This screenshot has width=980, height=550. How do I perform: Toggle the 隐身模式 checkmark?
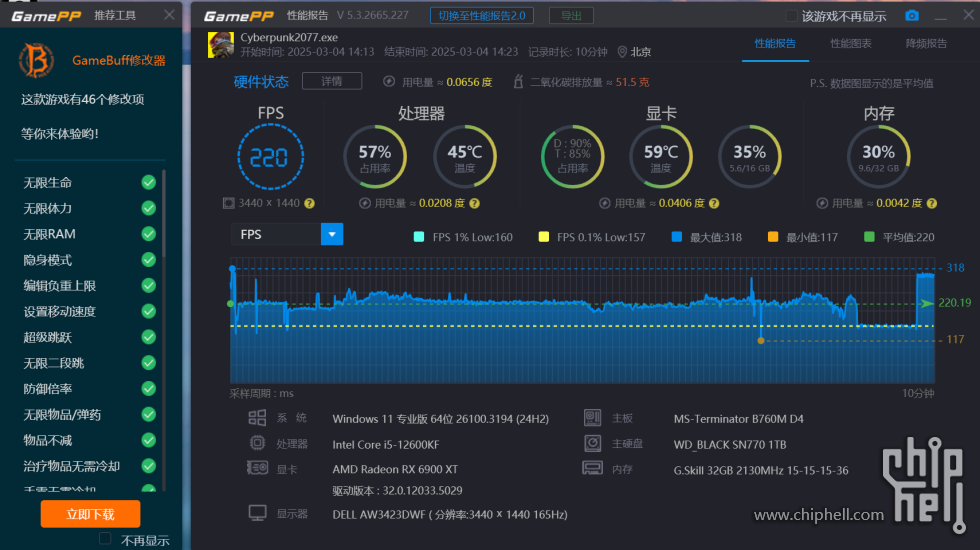click(x=148, y=259)
